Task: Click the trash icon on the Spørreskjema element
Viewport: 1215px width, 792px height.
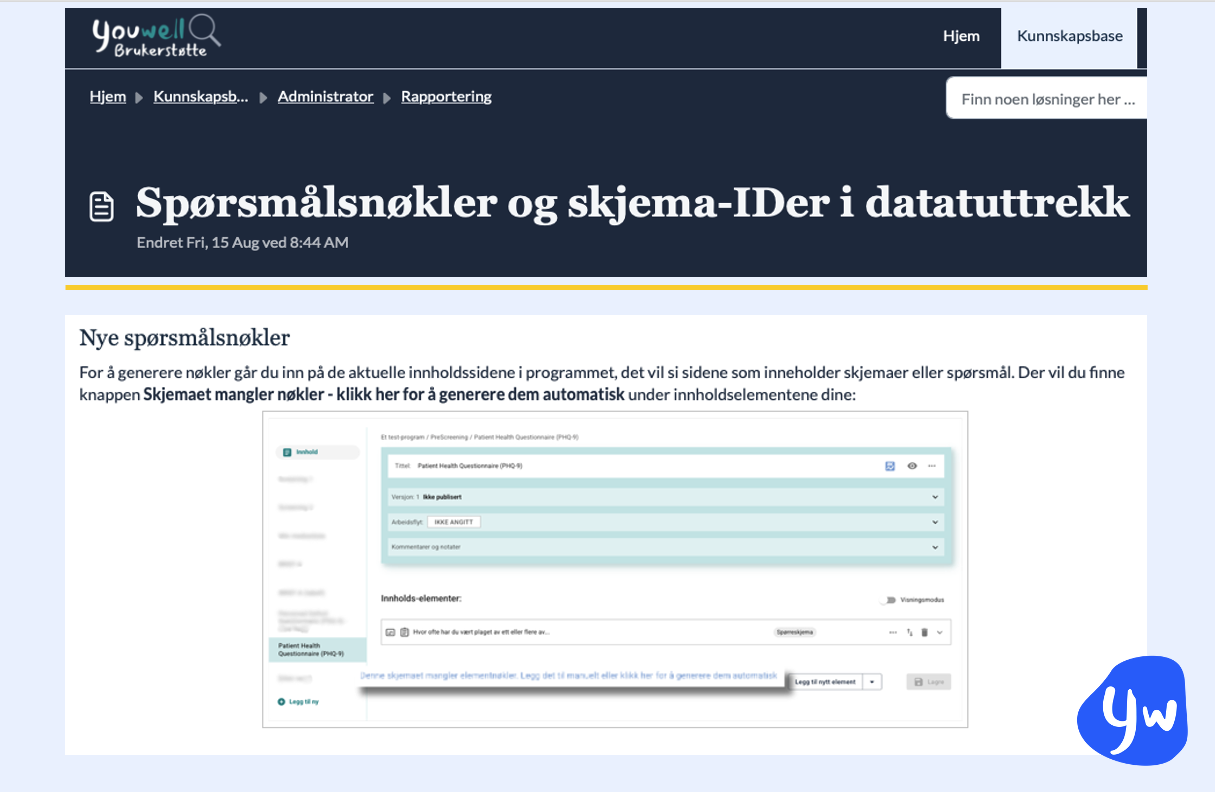Action: point(925,633)
